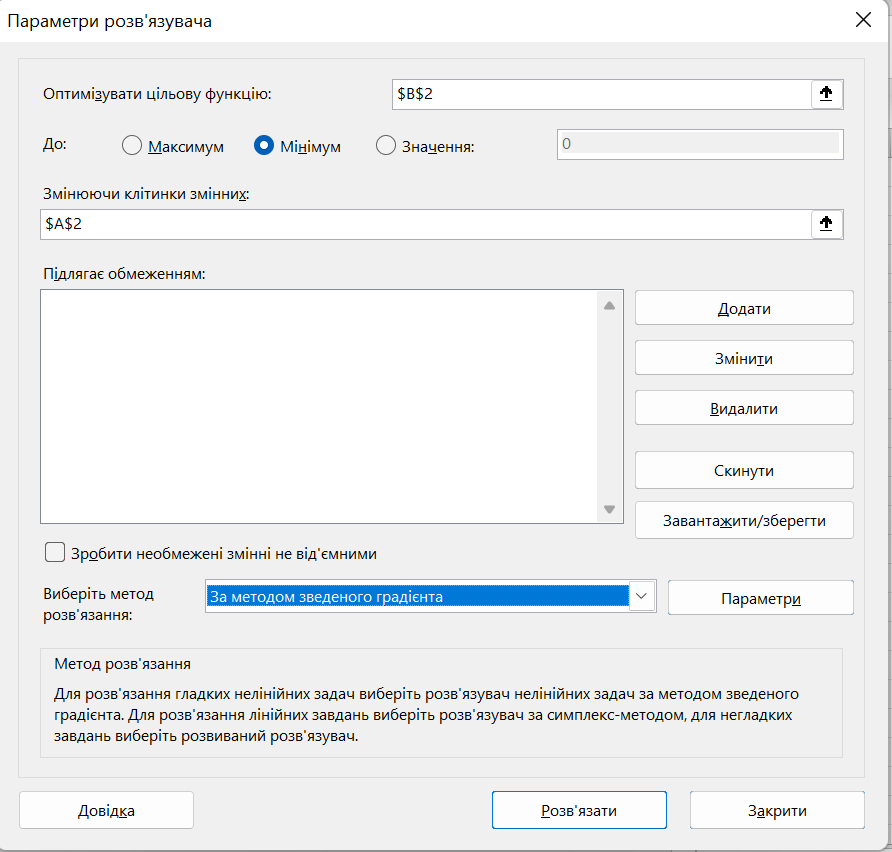The width and height of the screenshot is (892, 852).
Task: Select the Максимум radio button
Action: click(132, 146)
